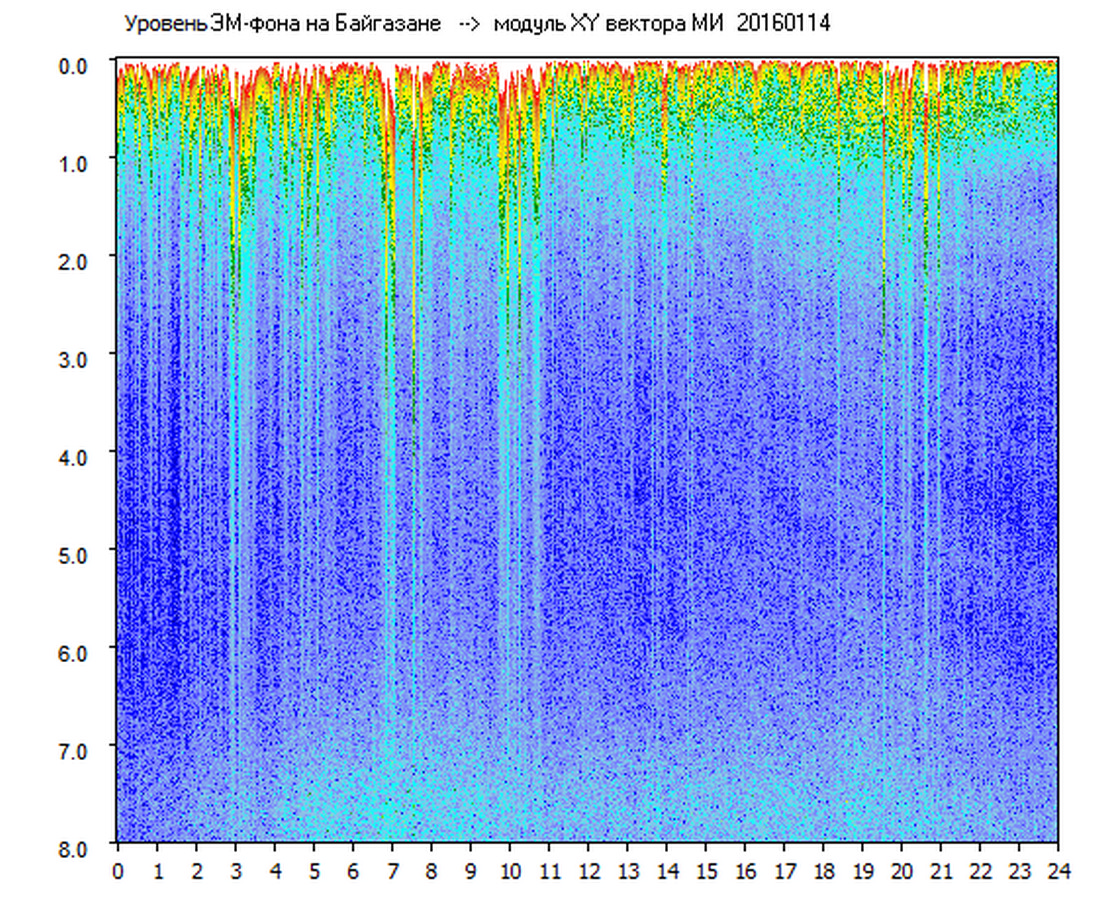Click the y-axis label 1.0
The image size is (1096, 900).
point(76,162)
